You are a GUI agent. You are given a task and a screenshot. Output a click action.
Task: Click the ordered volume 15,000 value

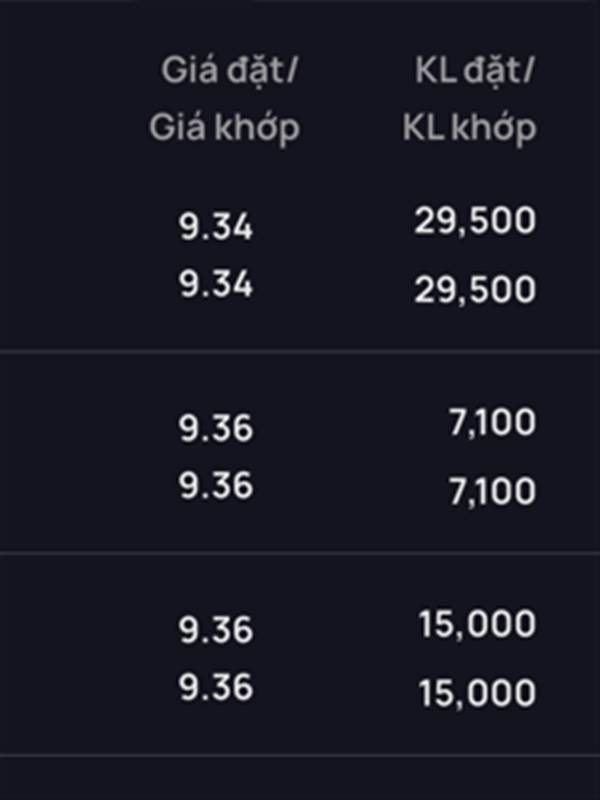click(x=477, y=624)
